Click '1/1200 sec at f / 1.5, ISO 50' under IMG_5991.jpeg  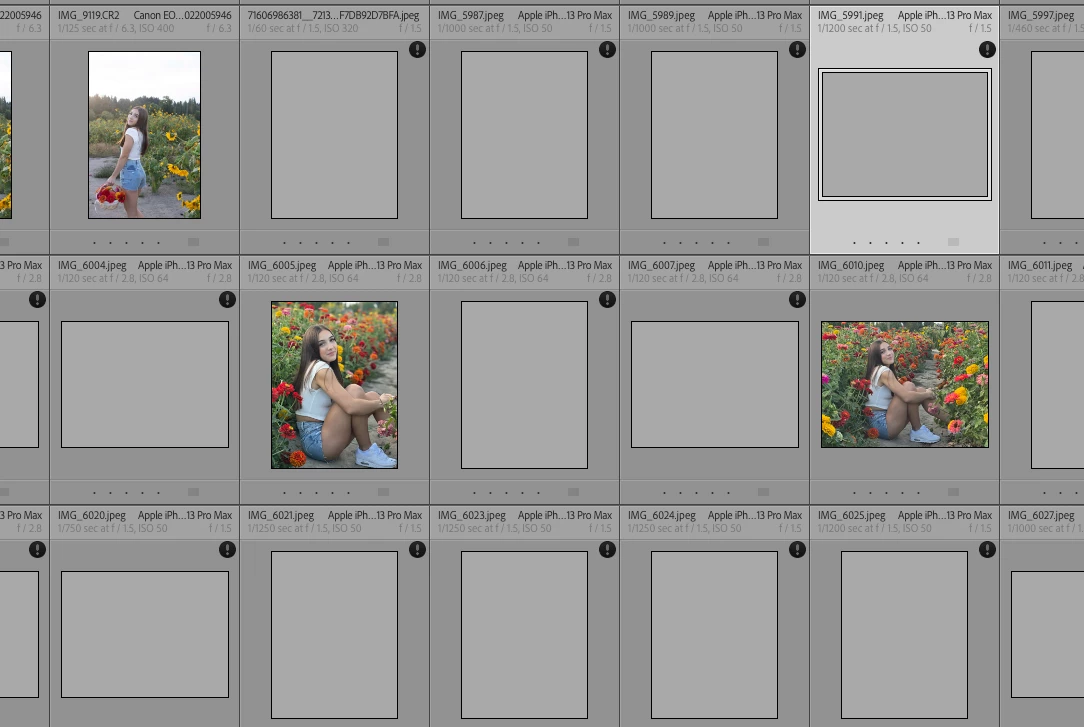pyautogui.click(x=875, y=28)
